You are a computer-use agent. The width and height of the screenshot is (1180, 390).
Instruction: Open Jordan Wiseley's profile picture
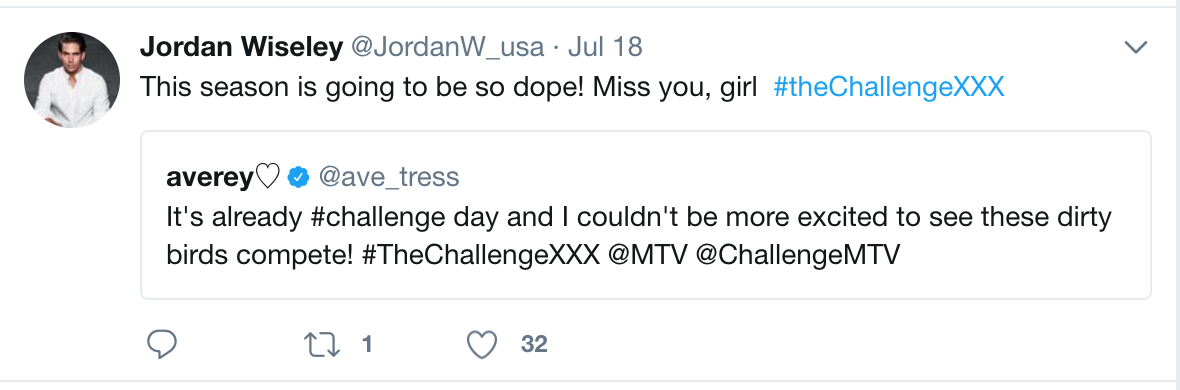[x=71, y=80]
